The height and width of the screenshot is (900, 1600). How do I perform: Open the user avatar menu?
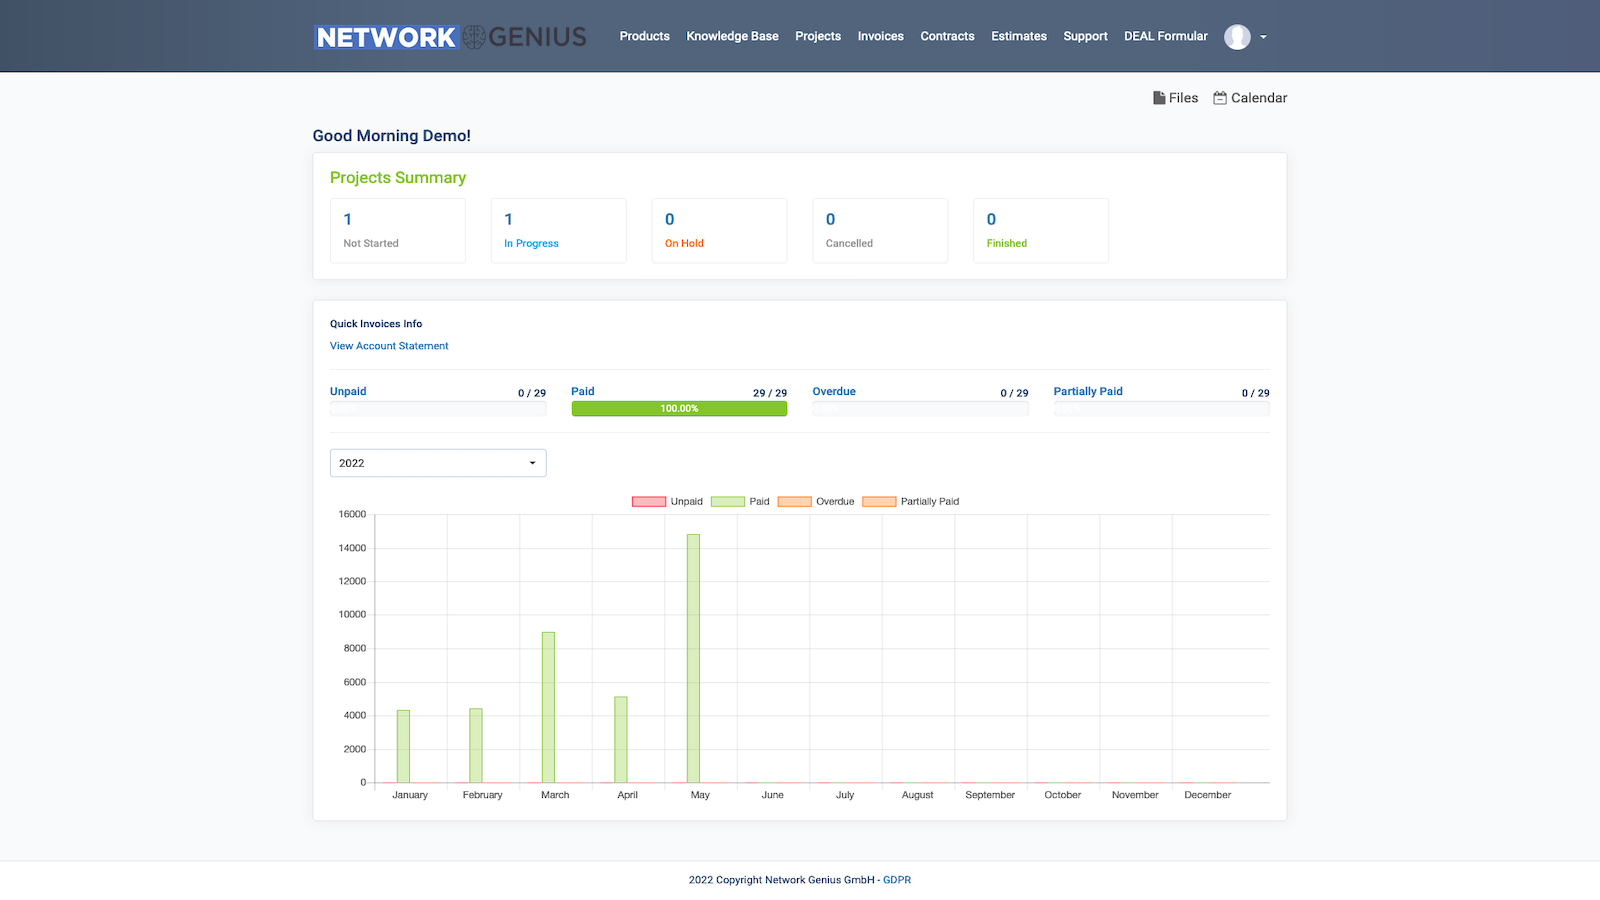[1237, 37]
